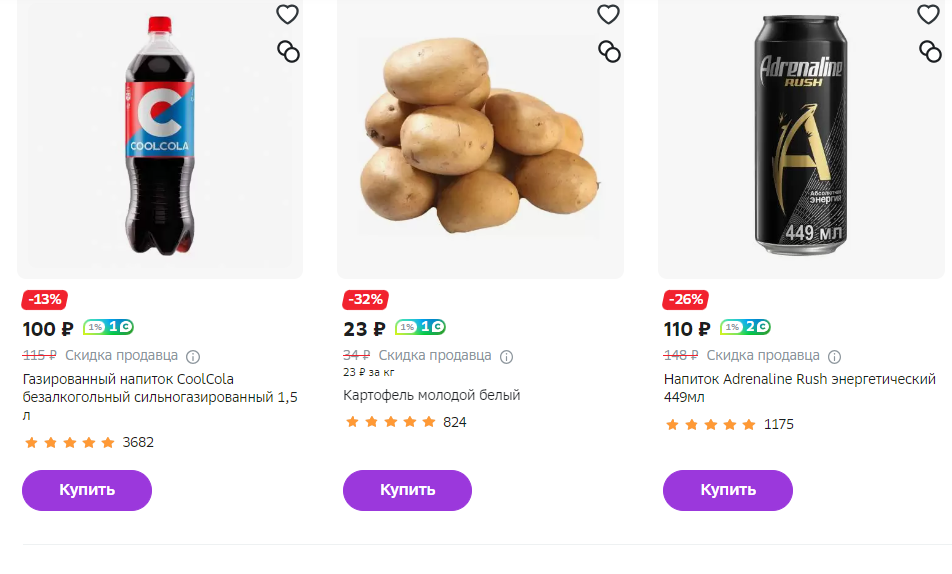This screenshot has height=574, width=952.
Task: Open the CoolCola product title link
Action: tap(160, 397)
